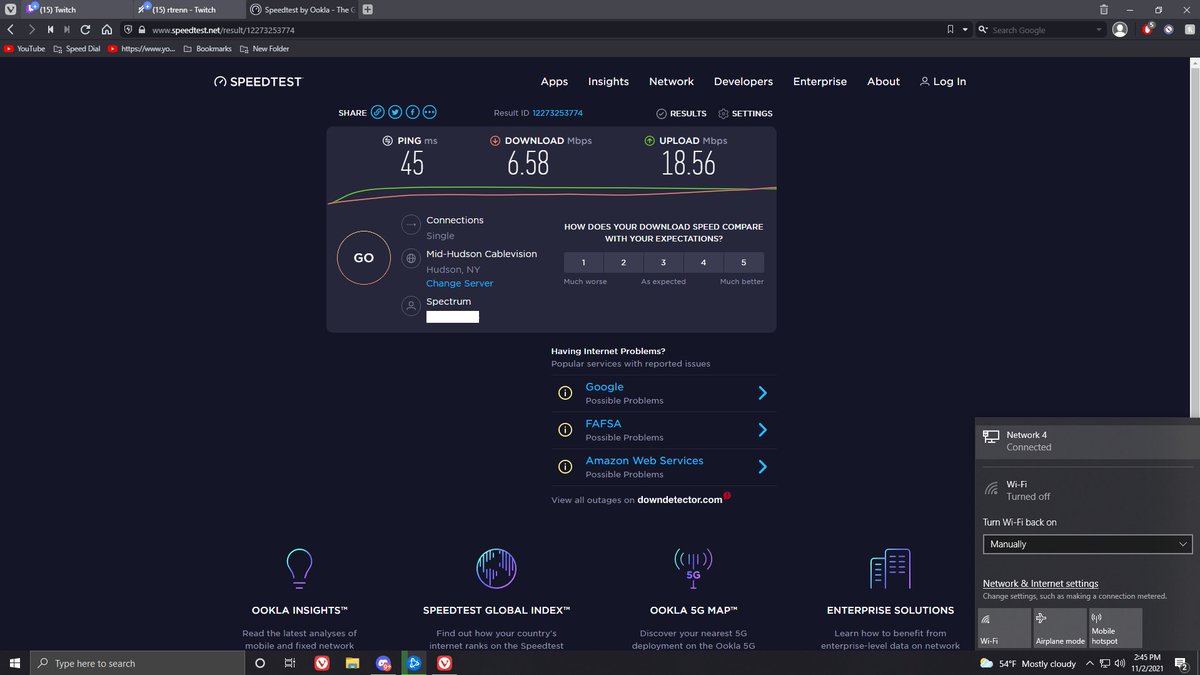Rate download speed as 2
1200x675 pixels.
tap(624, 262)
